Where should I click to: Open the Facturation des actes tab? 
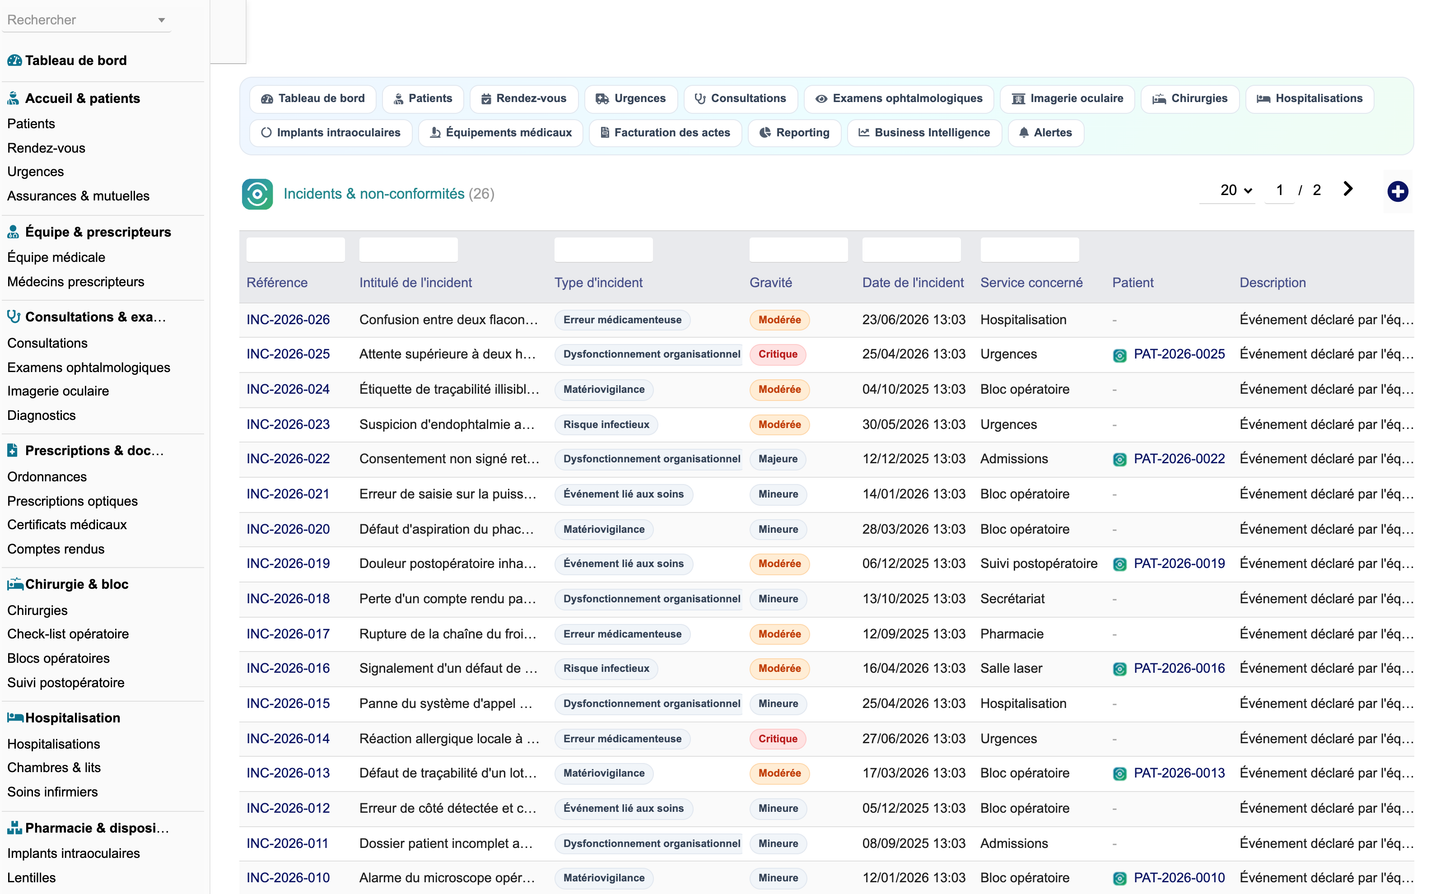pos(665,133)
